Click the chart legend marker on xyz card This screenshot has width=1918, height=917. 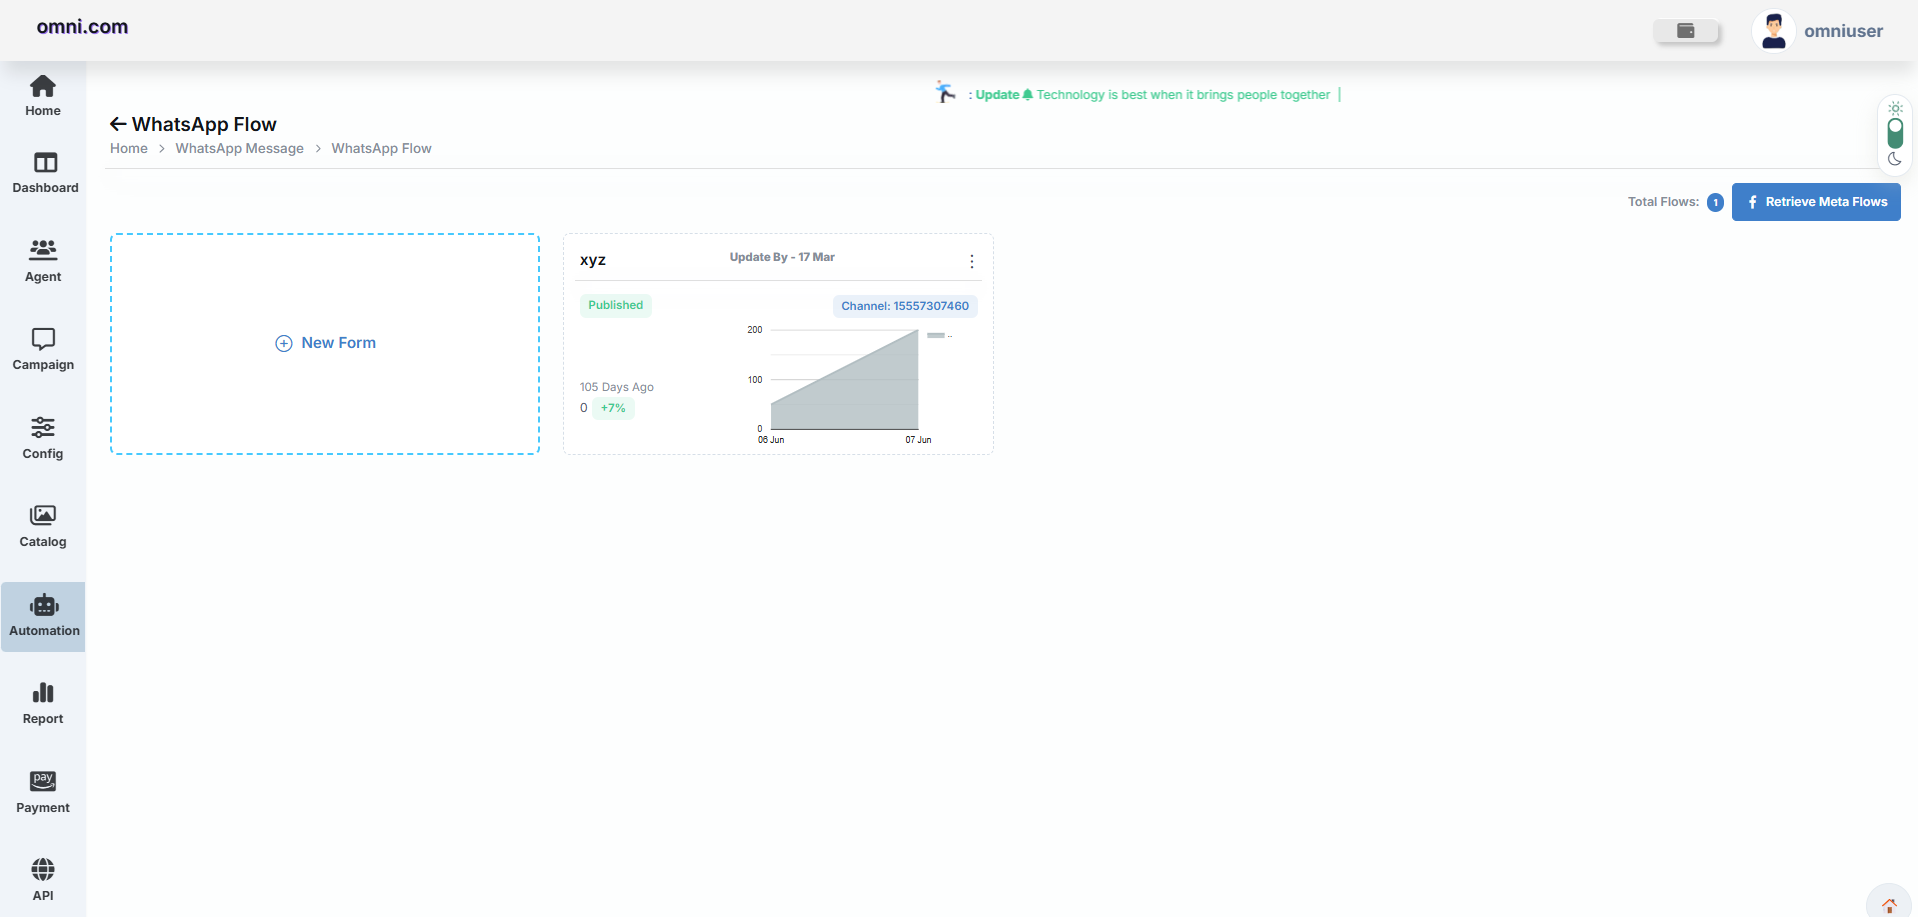coord(936,335)
